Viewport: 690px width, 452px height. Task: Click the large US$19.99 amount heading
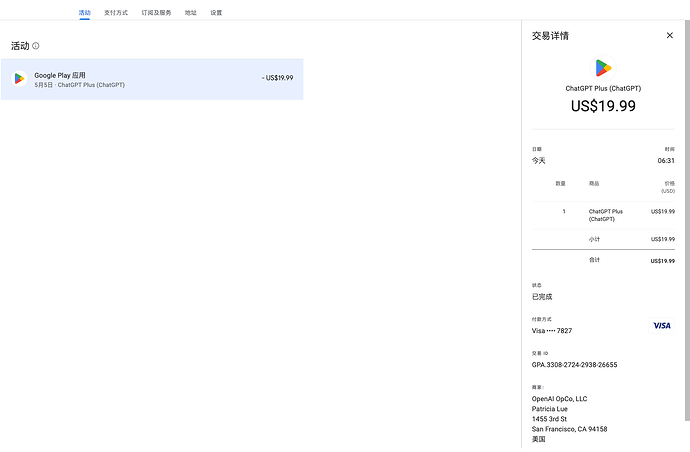[603, 106]
